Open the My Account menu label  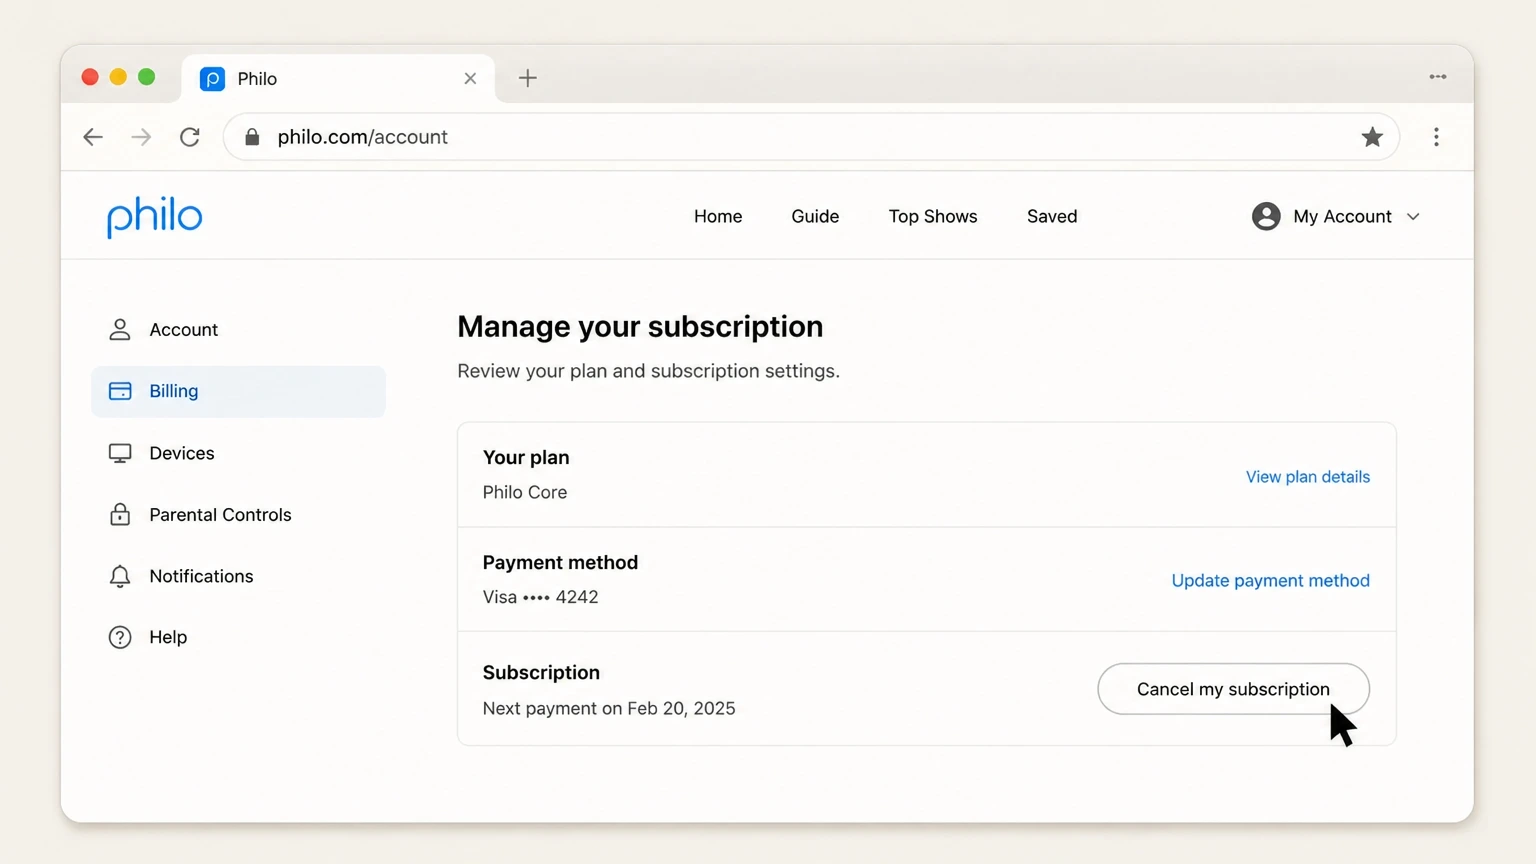1342,216
